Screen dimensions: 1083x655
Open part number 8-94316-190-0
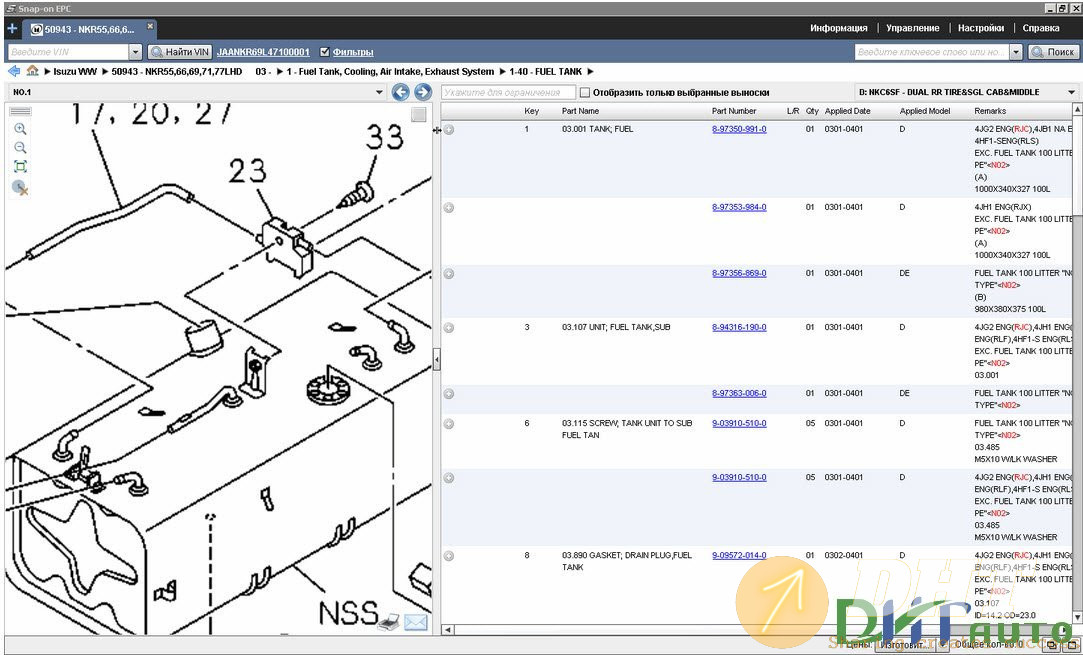click(x=739, y=327)
